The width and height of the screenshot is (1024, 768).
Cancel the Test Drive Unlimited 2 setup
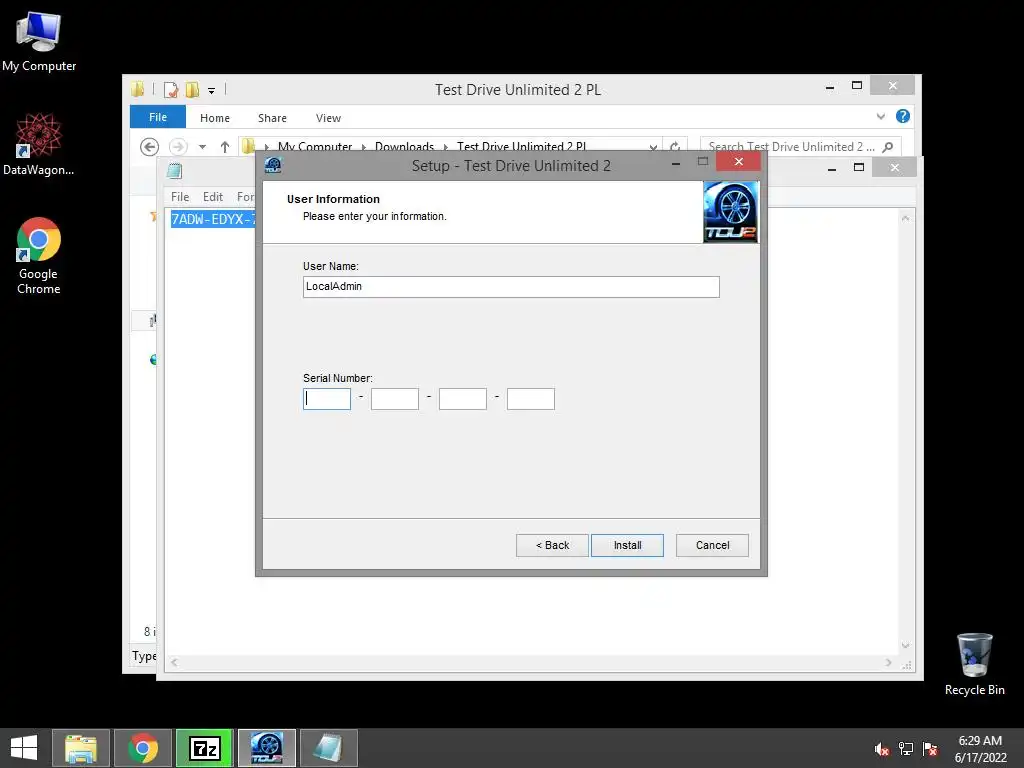[712, 545]
